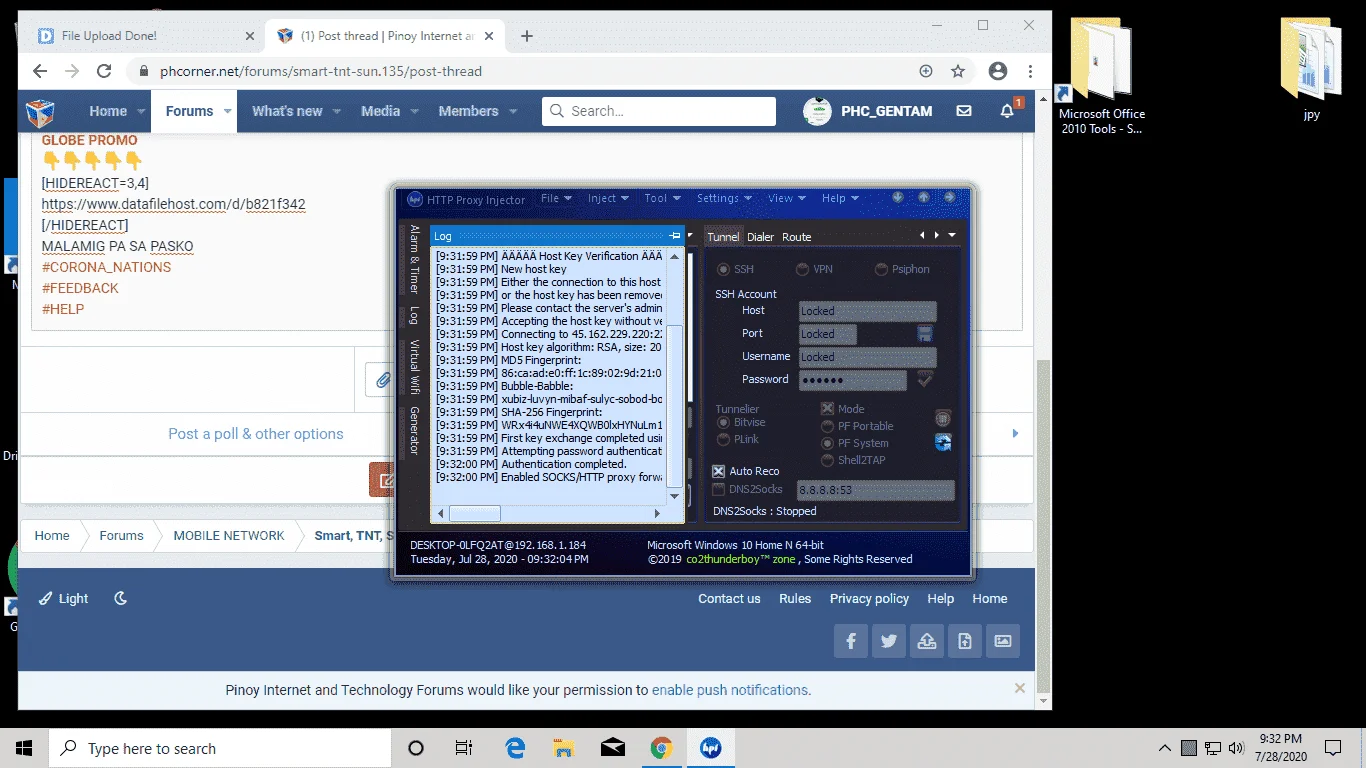This screenshot has width=1366, height=768.
Task: Click the up-arrow circle icon in HTTP Proxy Injector title bar
Action: pos(923,198)
